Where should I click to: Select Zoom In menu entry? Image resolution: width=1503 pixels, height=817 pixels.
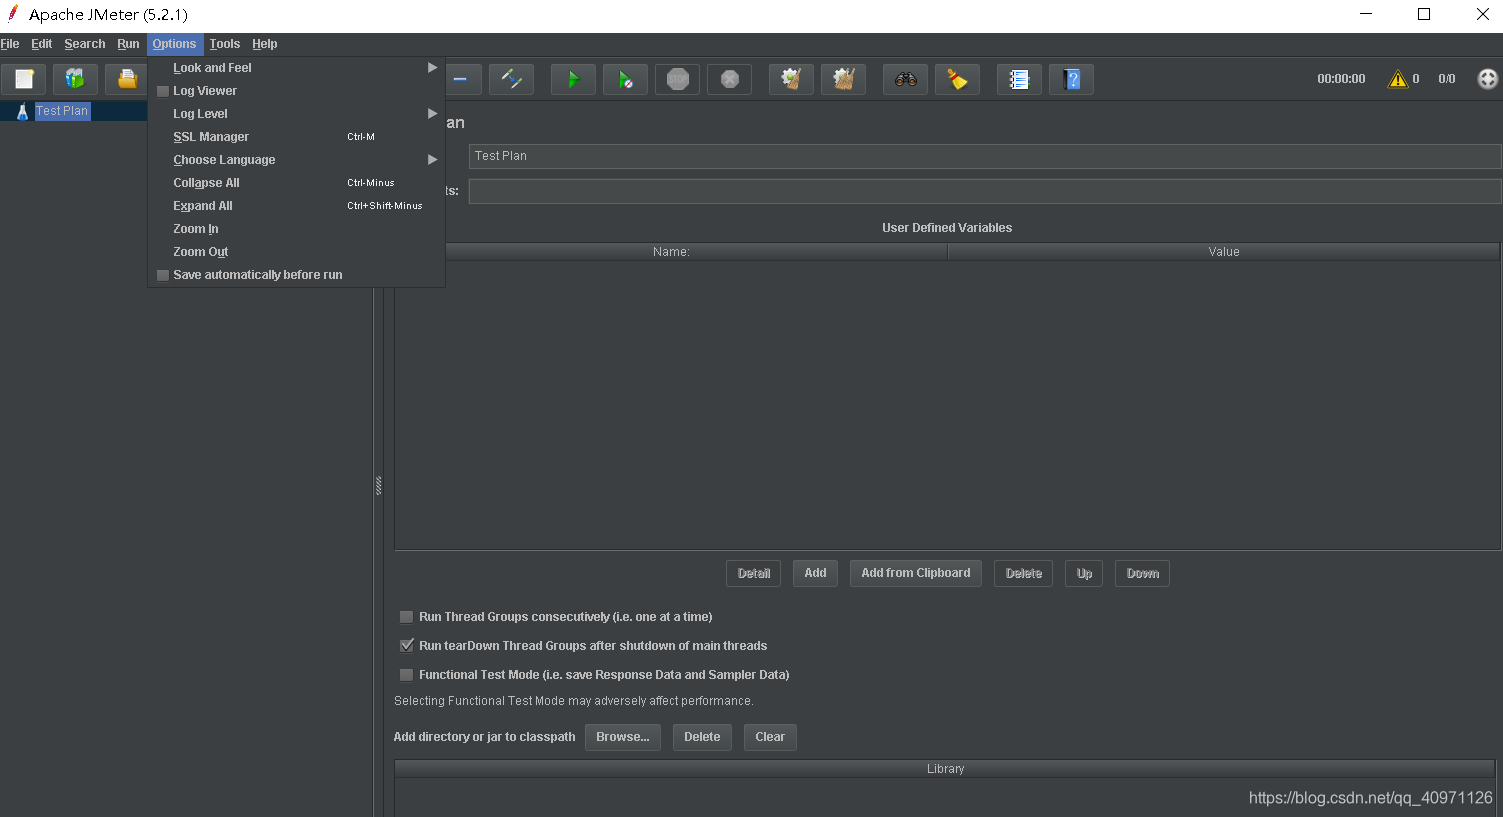[296, 229]
